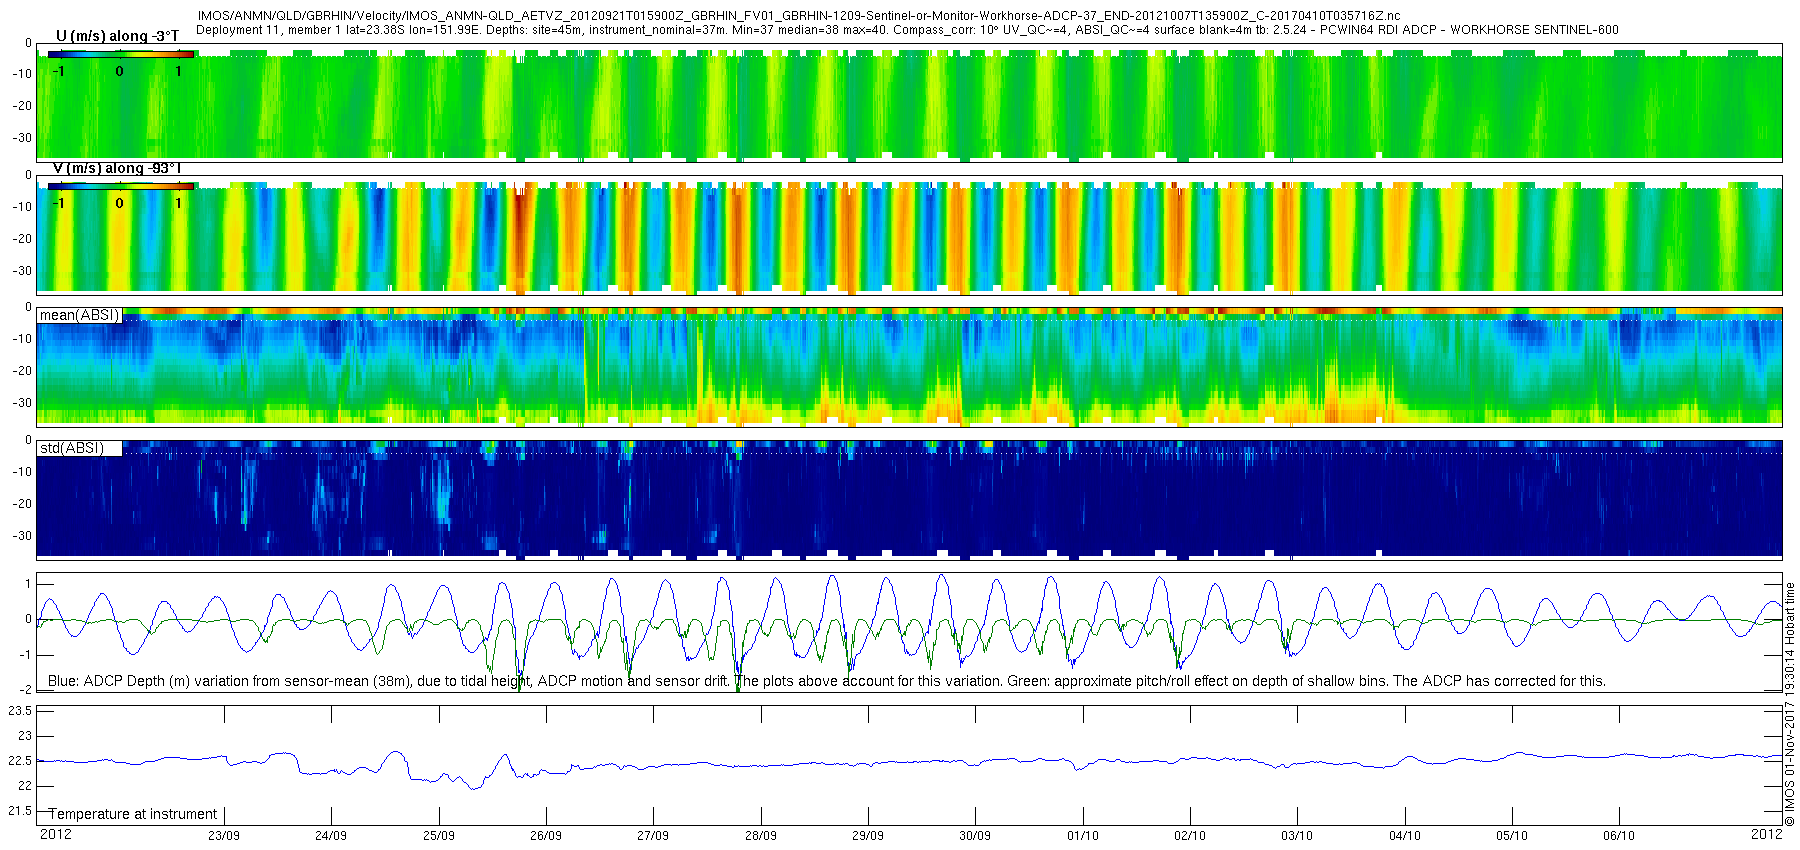Click the V (m/s) along -93°T panel label

pyautogui.click(x=117, y=168)
